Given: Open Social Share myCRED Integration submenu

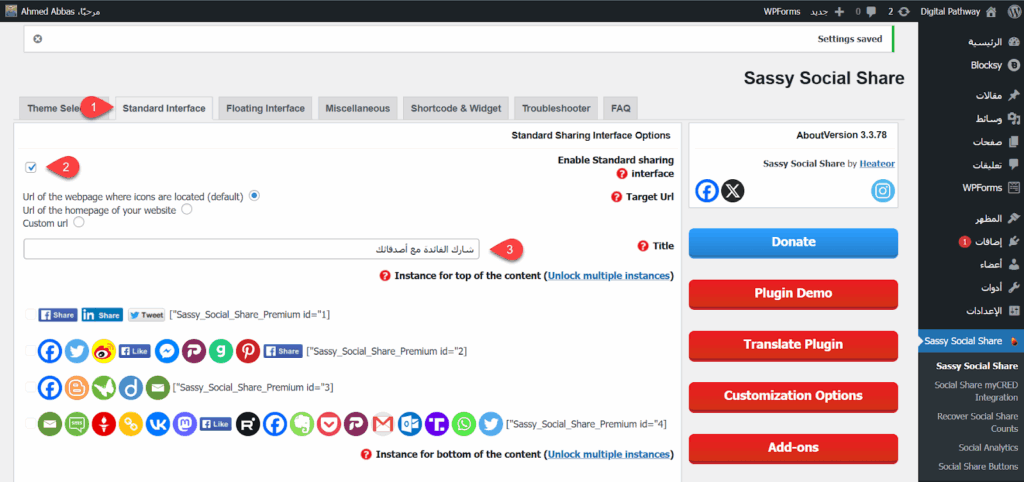Looking at the screenshot, I should click(x=976, y=391).
